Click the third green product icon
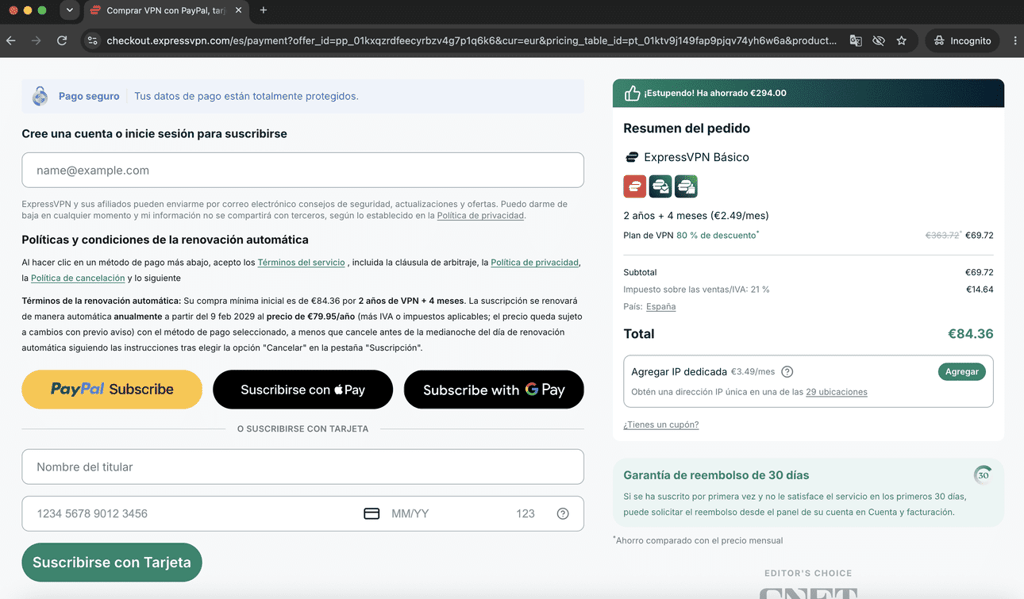Image resolution: width=1024 pixels, height=599 pixels. click(686, 186)
